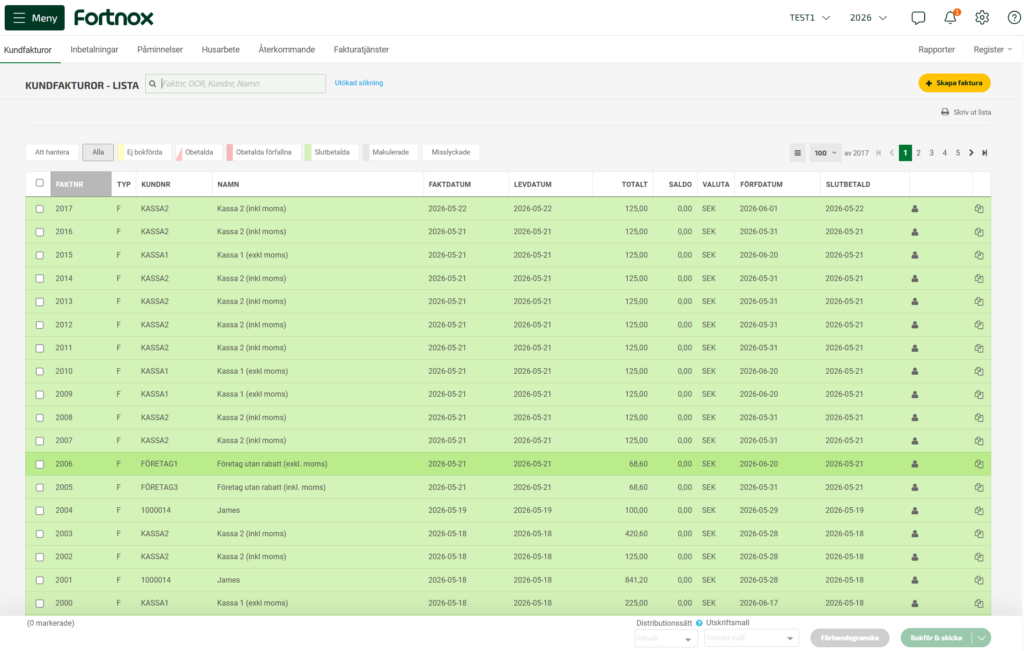Image resolution: width=1024 pixels, height=651 pixels.
Task: Open the column list settings icon
Action: (x=797, y=153)
